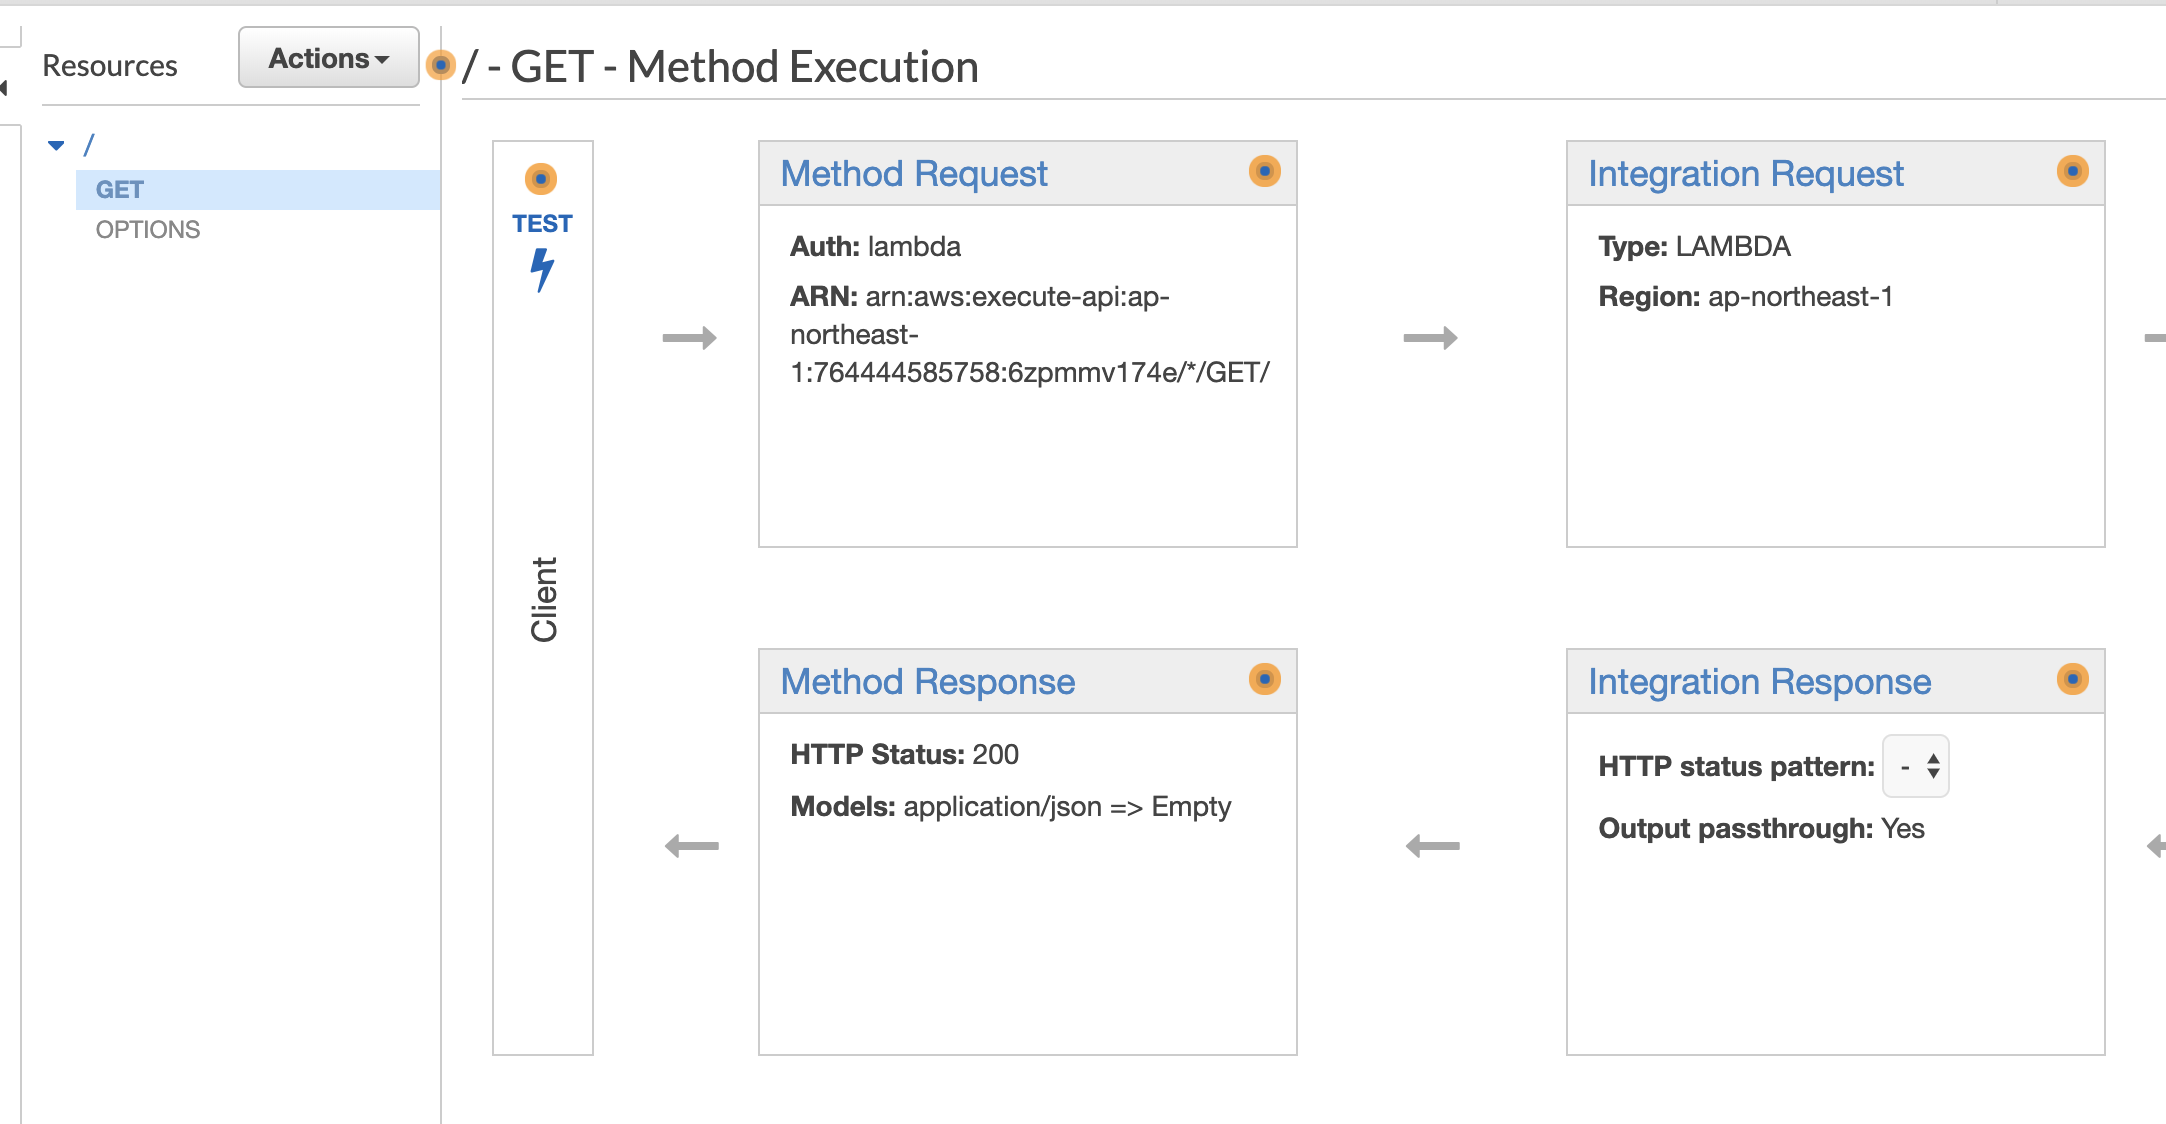Click arrow from Method Response to Client
The height and width of the screenshot is (1124, 2166).
[x=692, y=846]
